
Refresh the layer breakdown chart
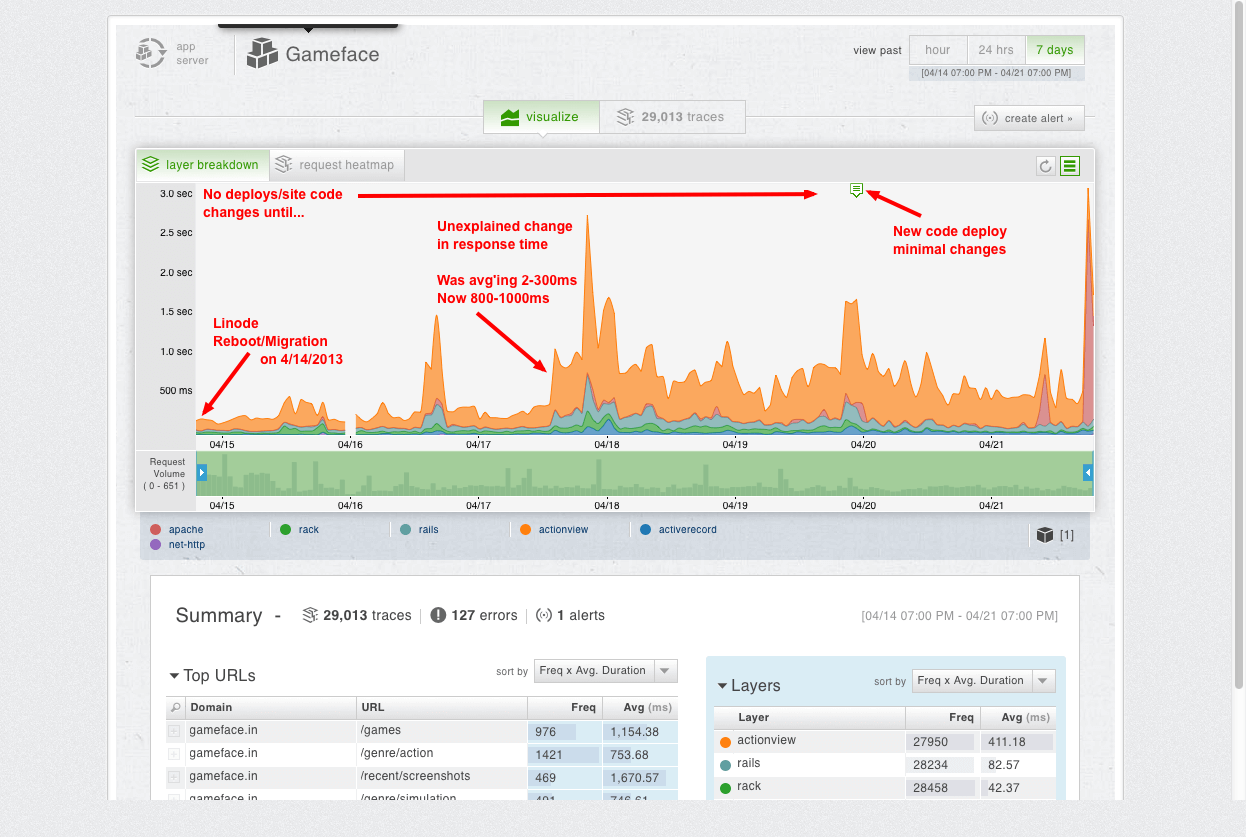point(1046,166)
